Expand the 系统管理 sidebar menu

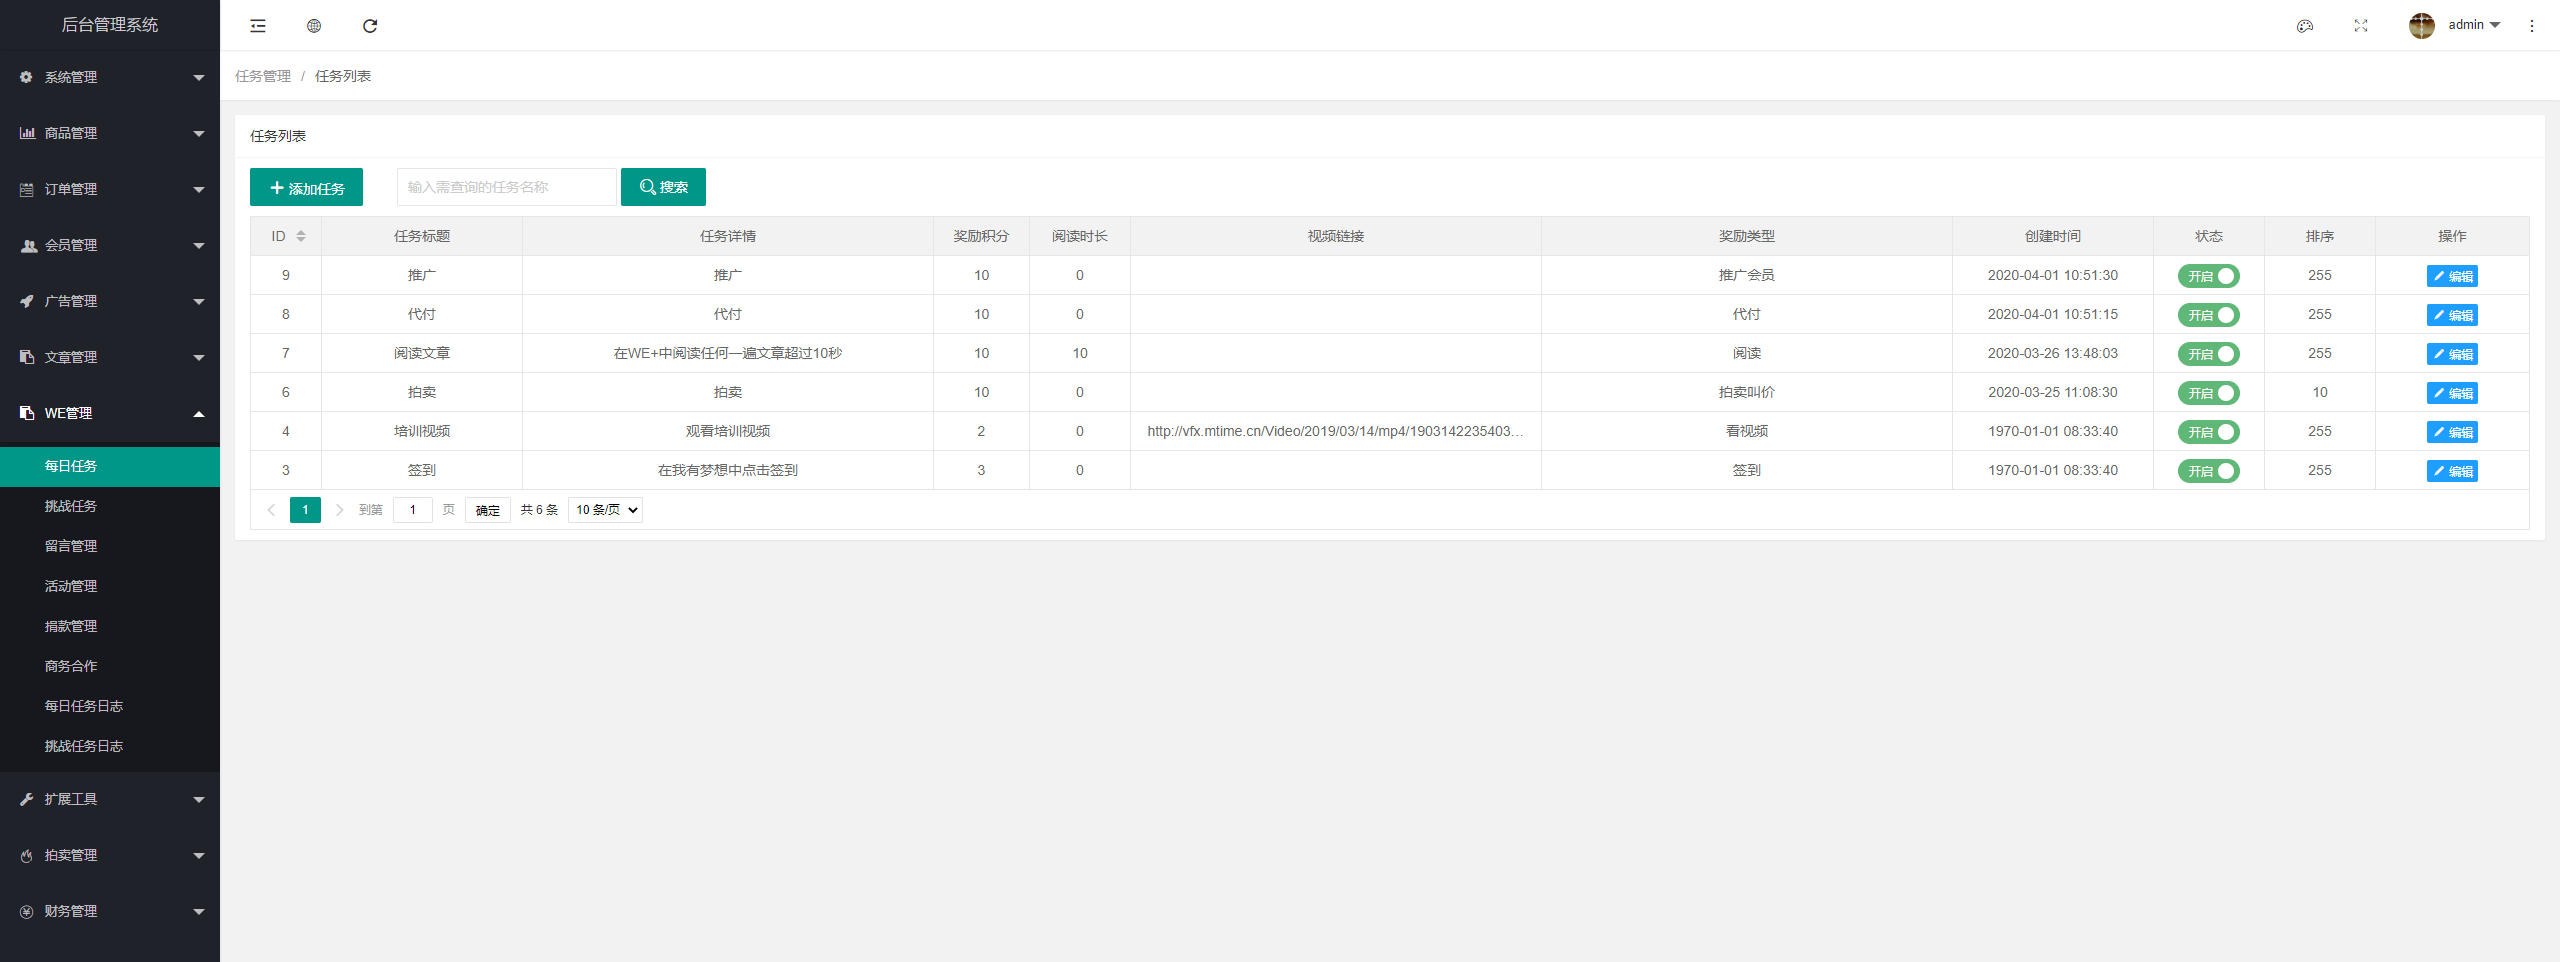point(110,77)
